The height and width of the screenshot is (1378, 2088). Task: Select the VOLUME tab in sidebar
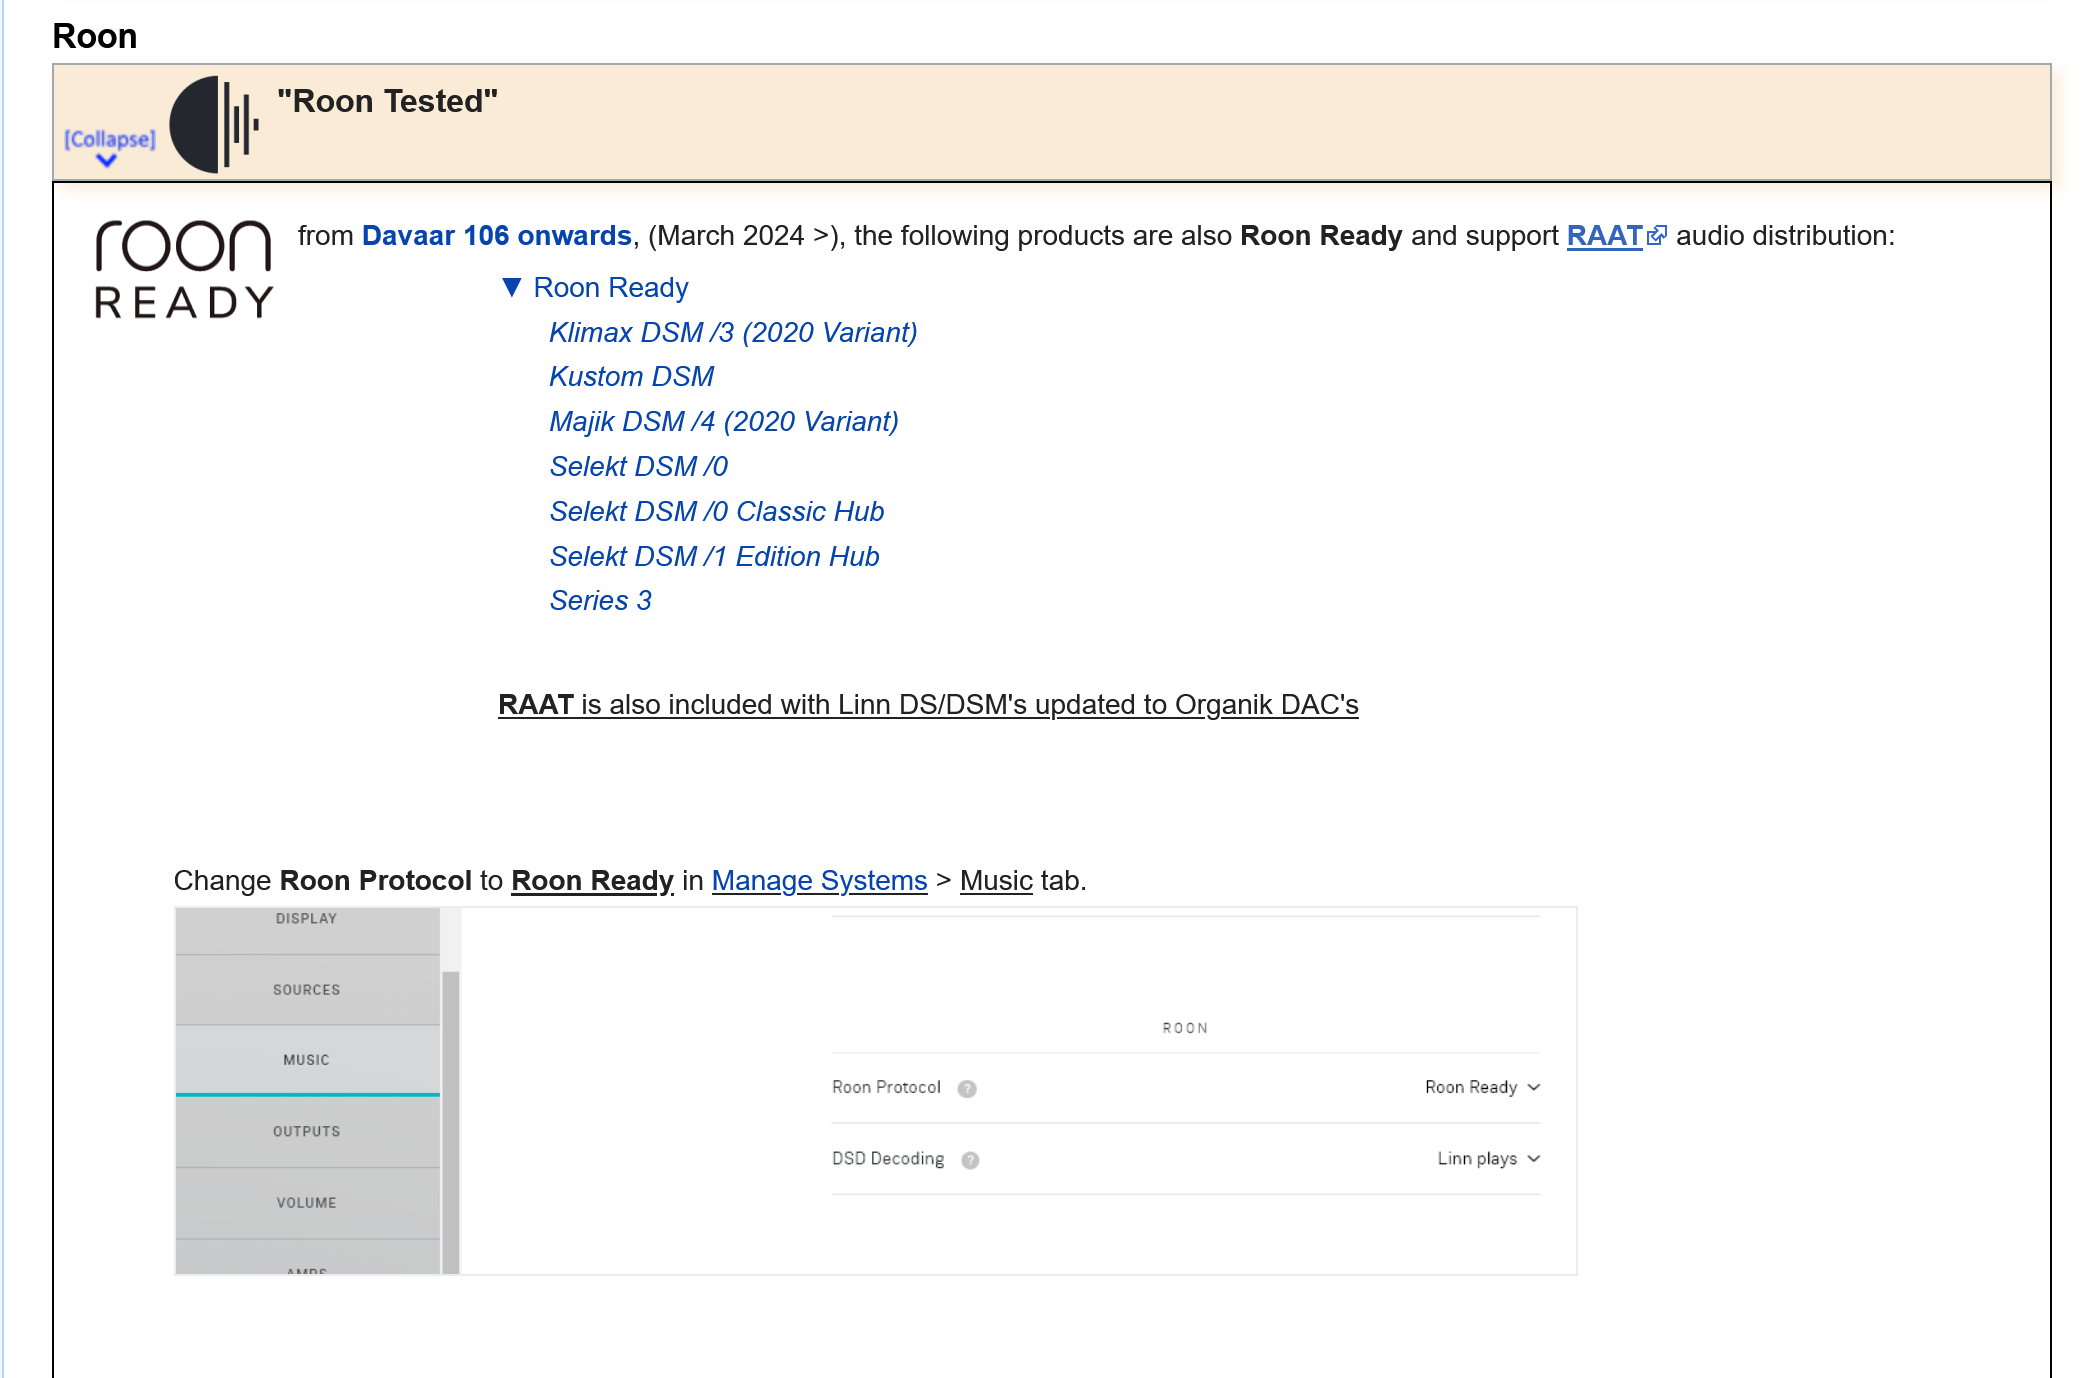[x=306, y=1203]
